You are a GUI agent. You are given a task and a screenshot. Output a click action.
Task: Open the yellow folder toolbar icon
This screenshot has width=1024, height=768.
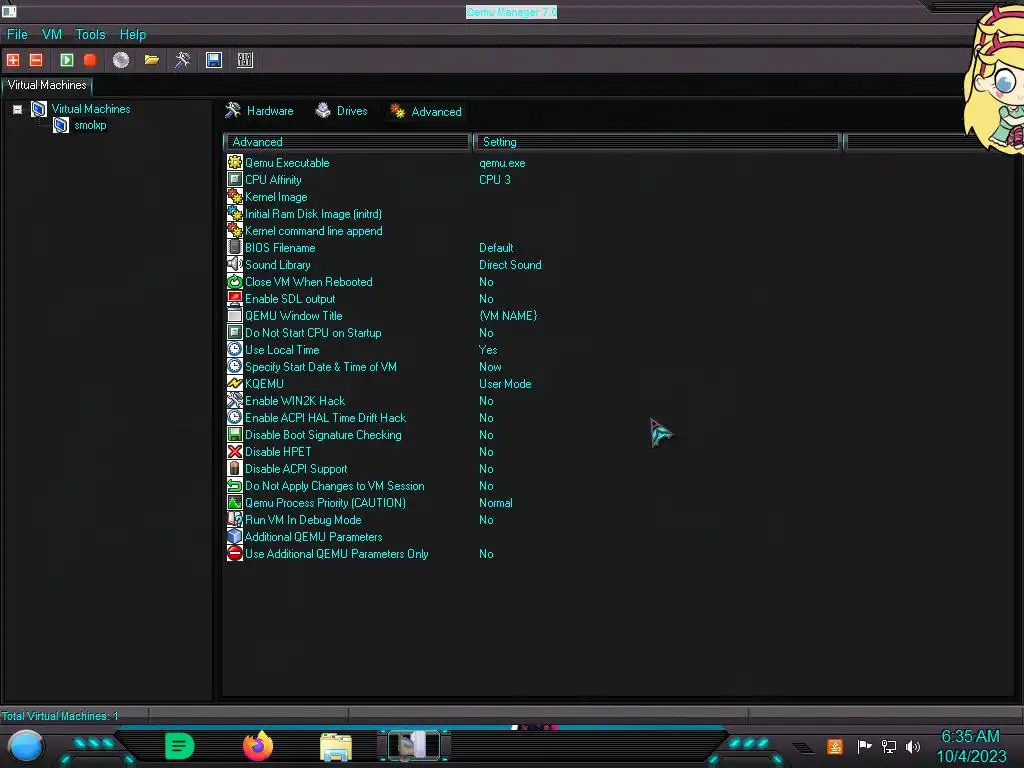click(x=152, y=60)
